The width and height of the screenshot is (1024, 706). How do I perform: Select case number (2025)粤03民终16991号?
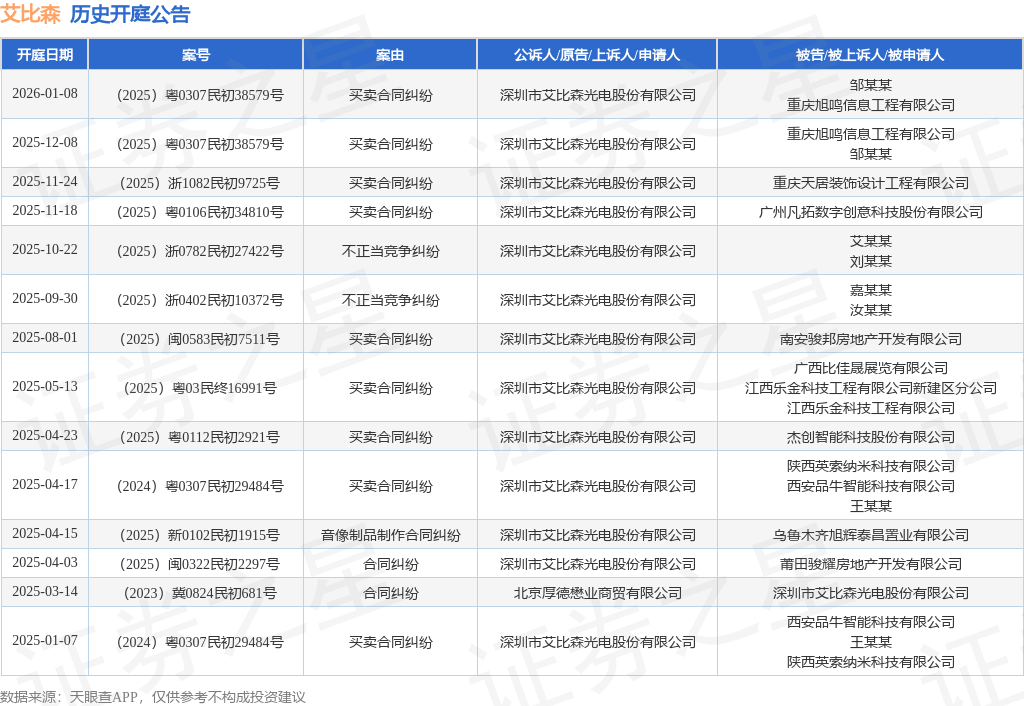click(x=199, y=389)
